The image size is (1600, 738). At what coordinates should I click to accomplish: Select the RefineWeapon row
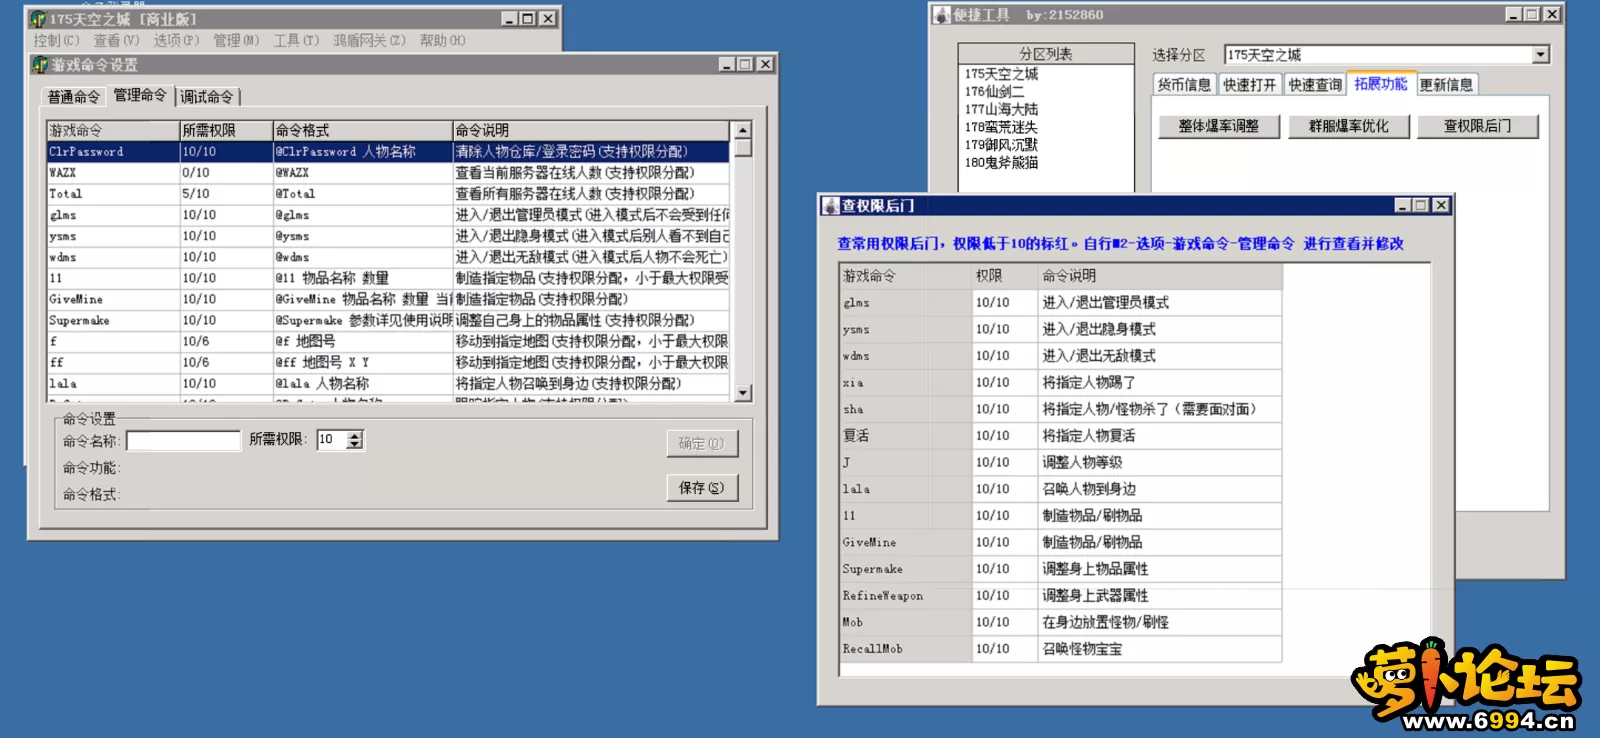tap(1061, 596)
